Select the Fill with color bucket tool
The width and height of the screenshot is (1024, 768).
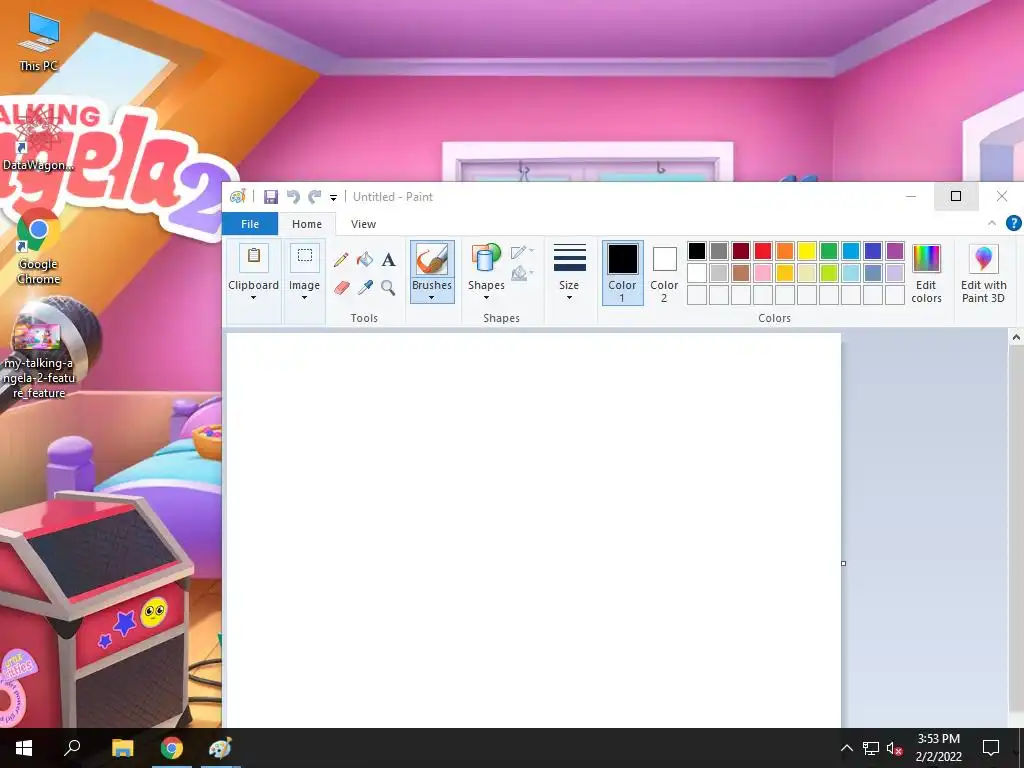click(x=364, y=260)
